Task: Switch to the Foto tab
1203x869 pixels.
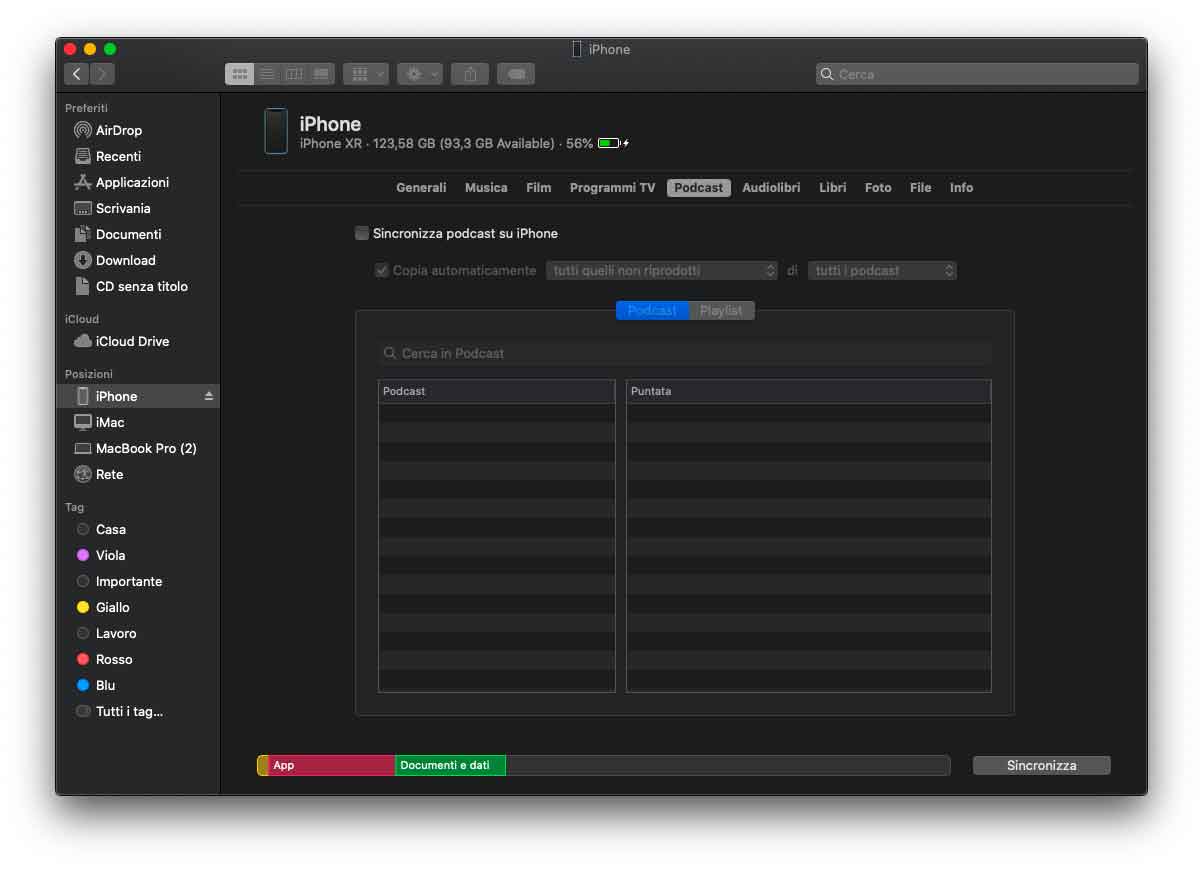Action: point(878,188)
